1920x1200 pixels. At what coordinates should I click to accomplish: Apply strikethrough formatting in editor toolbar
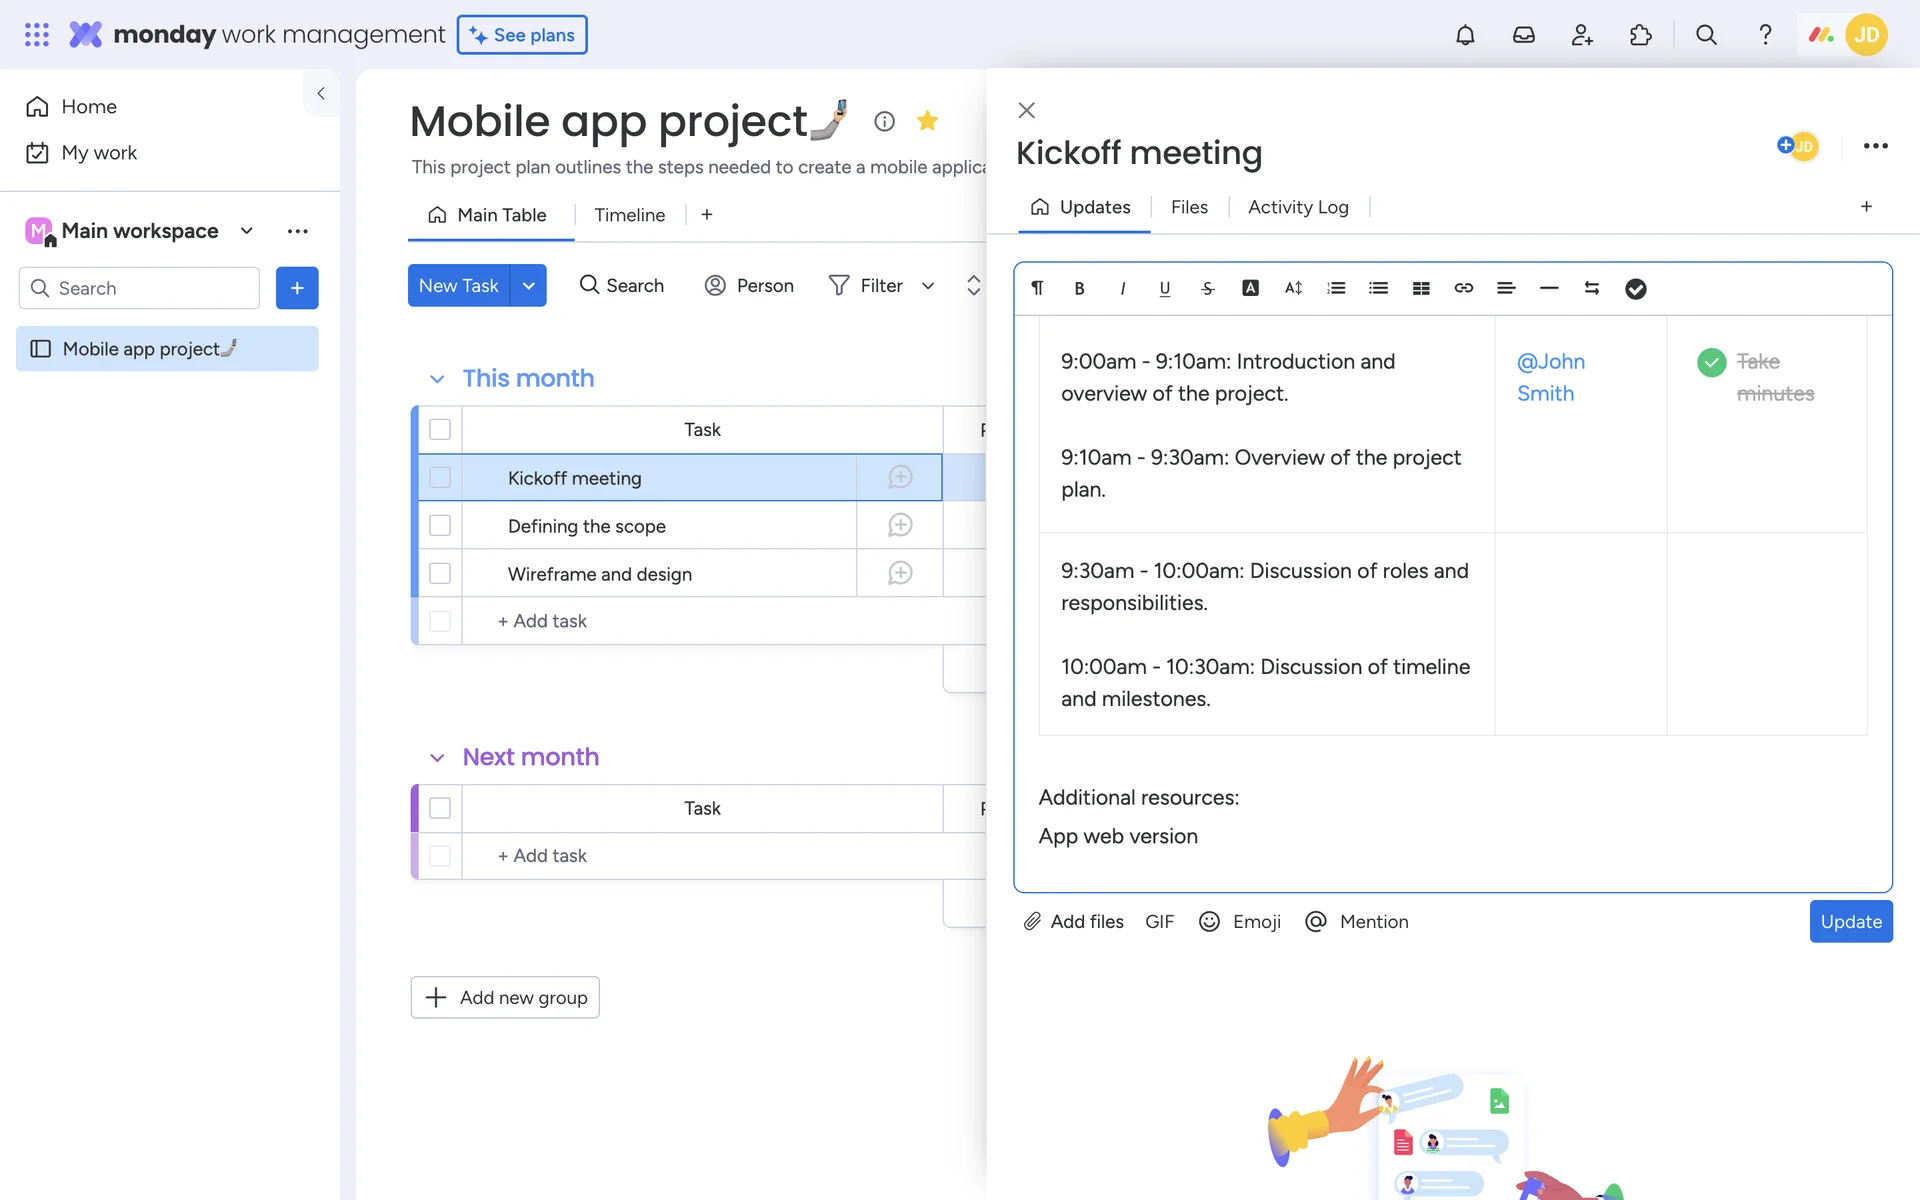pos(1207,288)
